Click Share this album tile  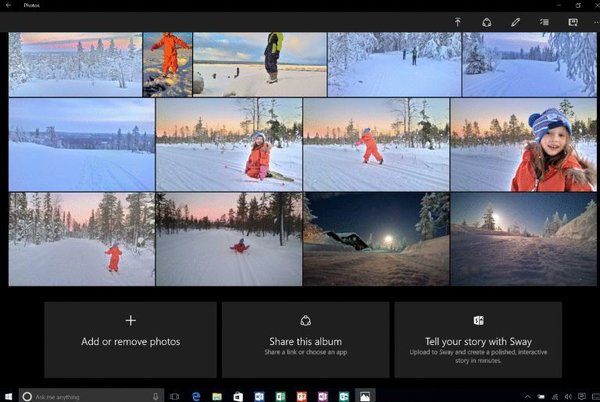(x=305, y=339)
